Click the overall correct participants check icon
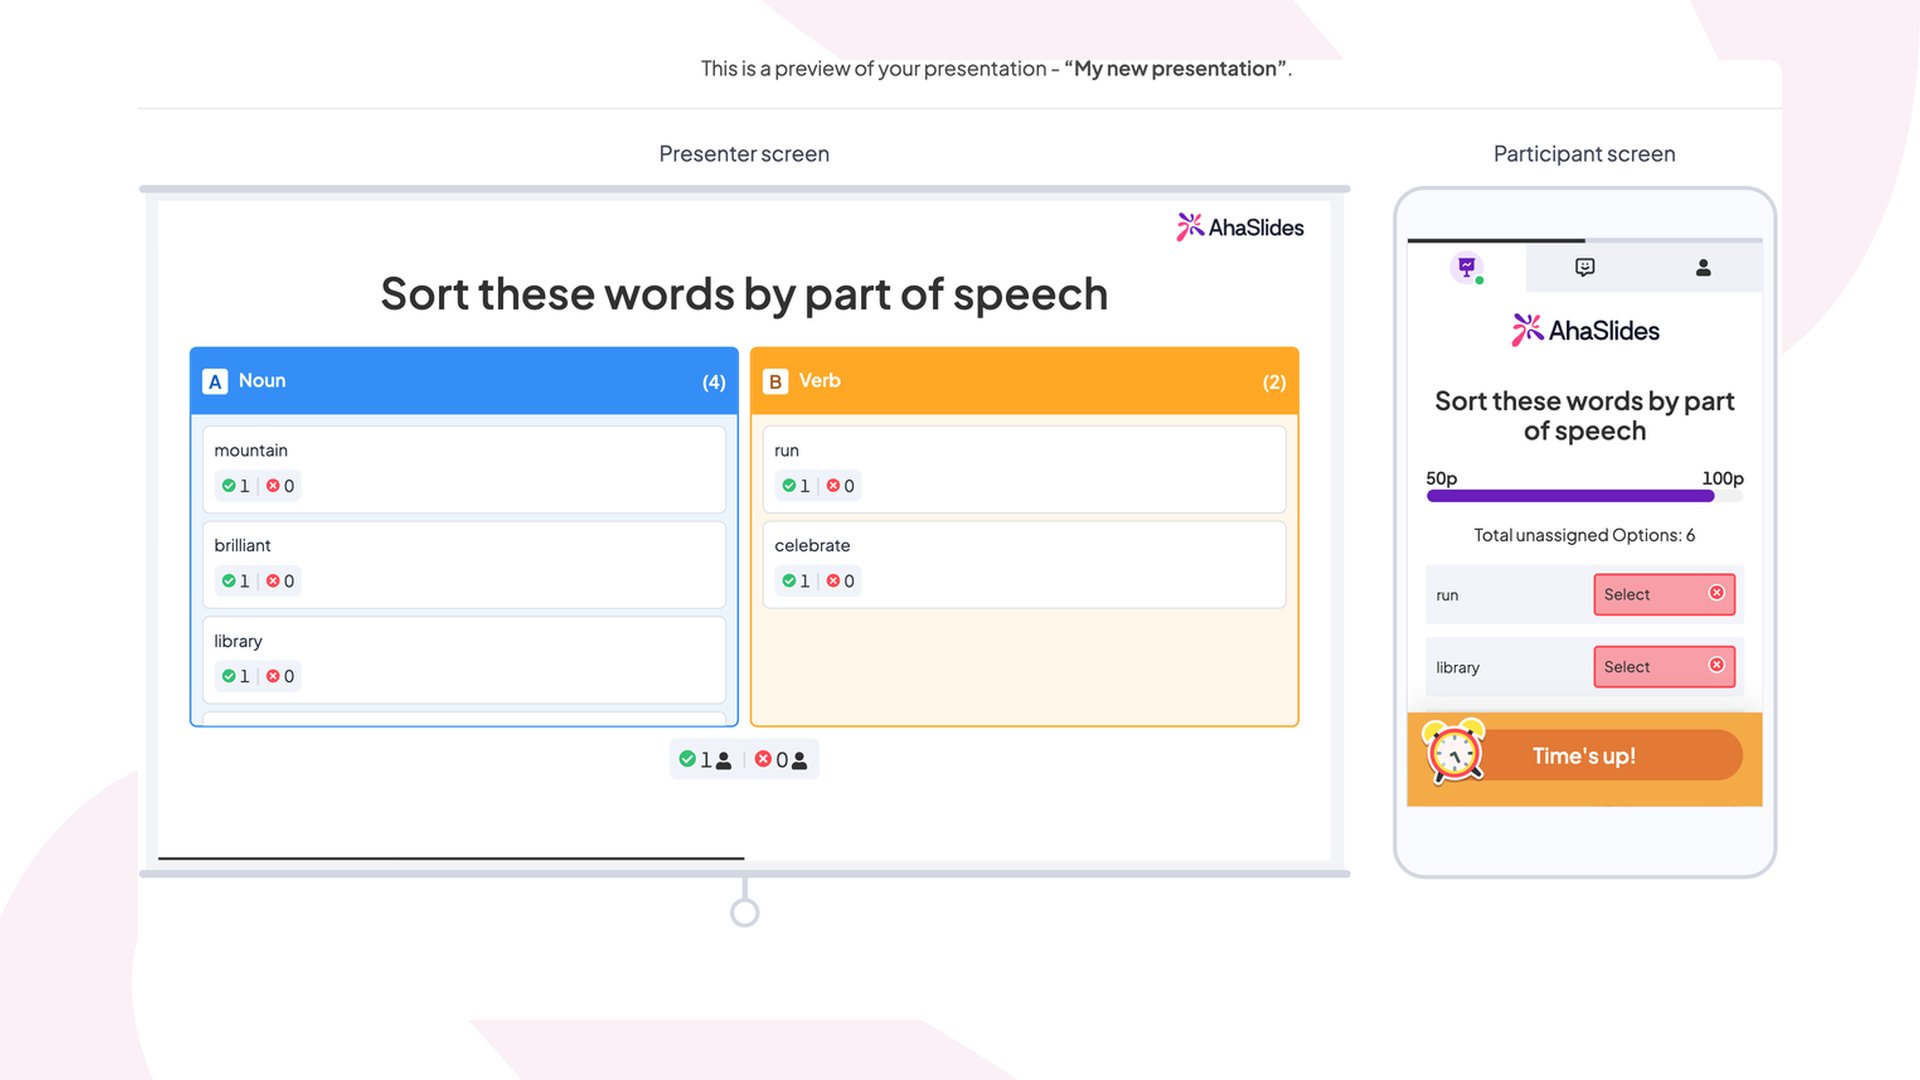 tap(687, 759)
